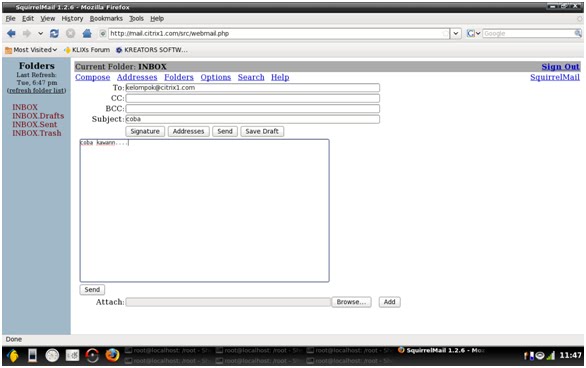Click the site identity icon beside the URL
This screenshot has width=586, height=368.
coord(103,34)
